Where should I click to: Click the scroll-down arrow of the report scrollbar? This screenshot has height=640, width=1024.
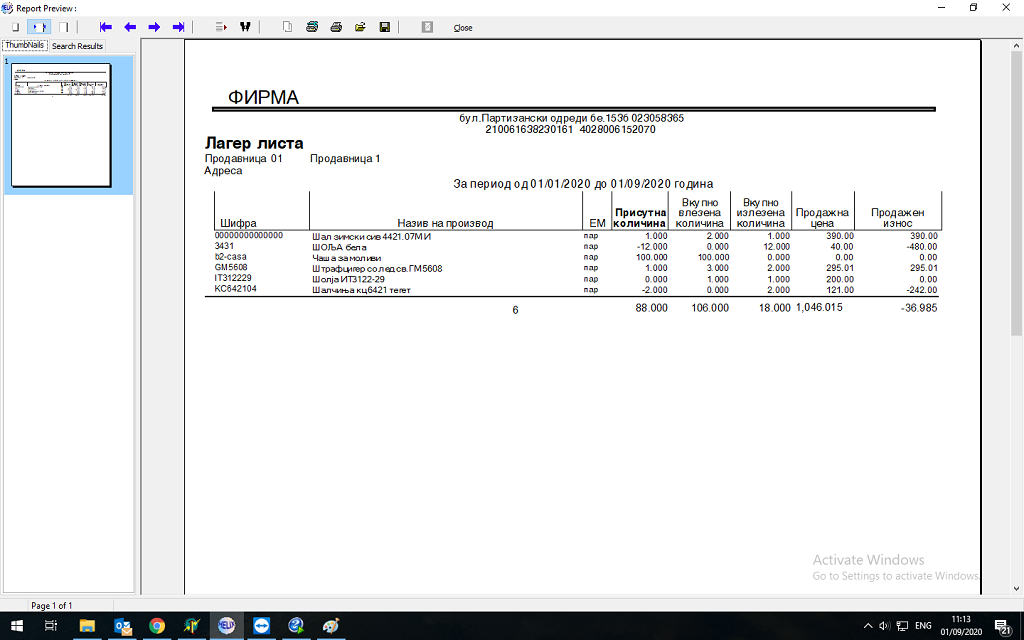coord(1016,588)
